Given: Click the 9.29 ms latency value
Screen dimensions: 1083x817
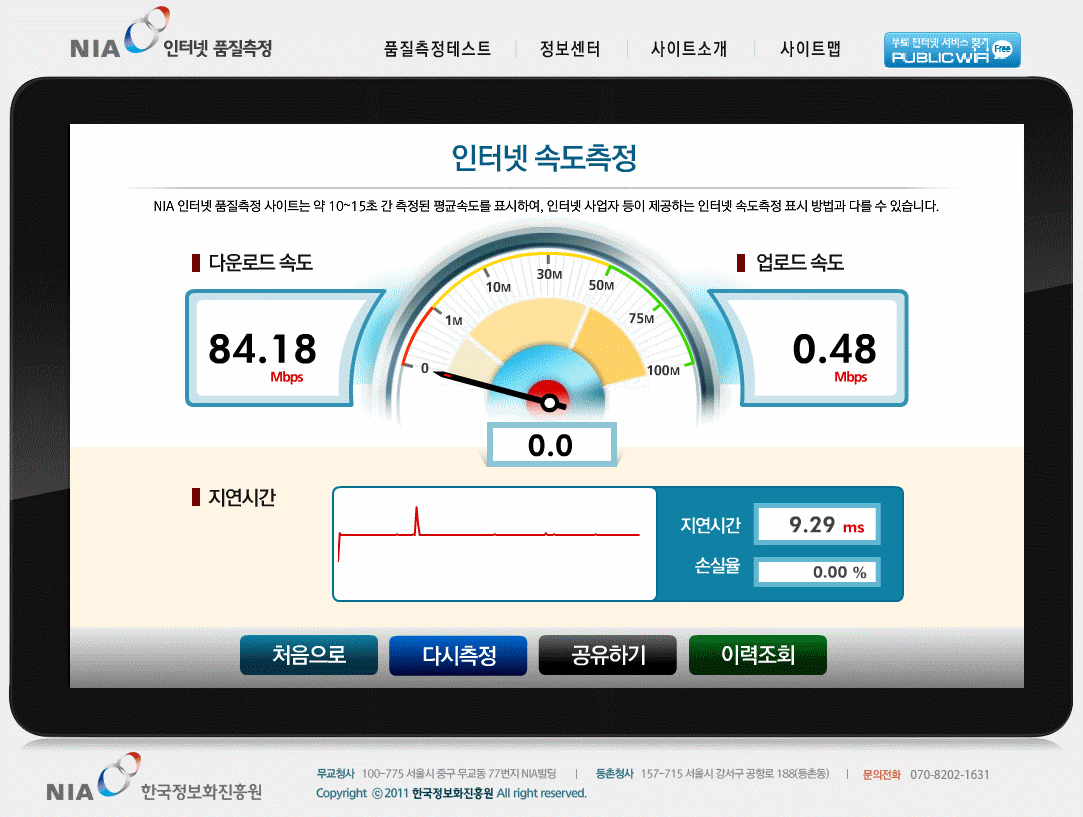Looking at the screenshot, I should click(817, 525).
